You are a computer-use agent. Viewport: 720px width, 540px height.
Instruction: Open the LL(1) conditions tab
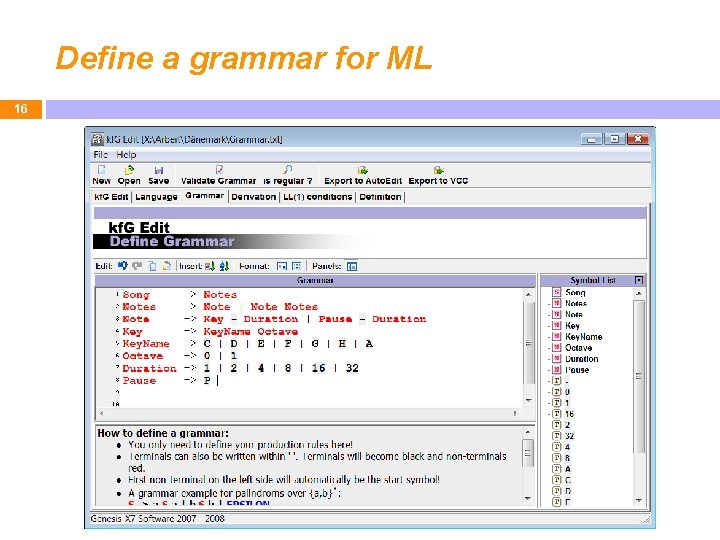(317, 197)
